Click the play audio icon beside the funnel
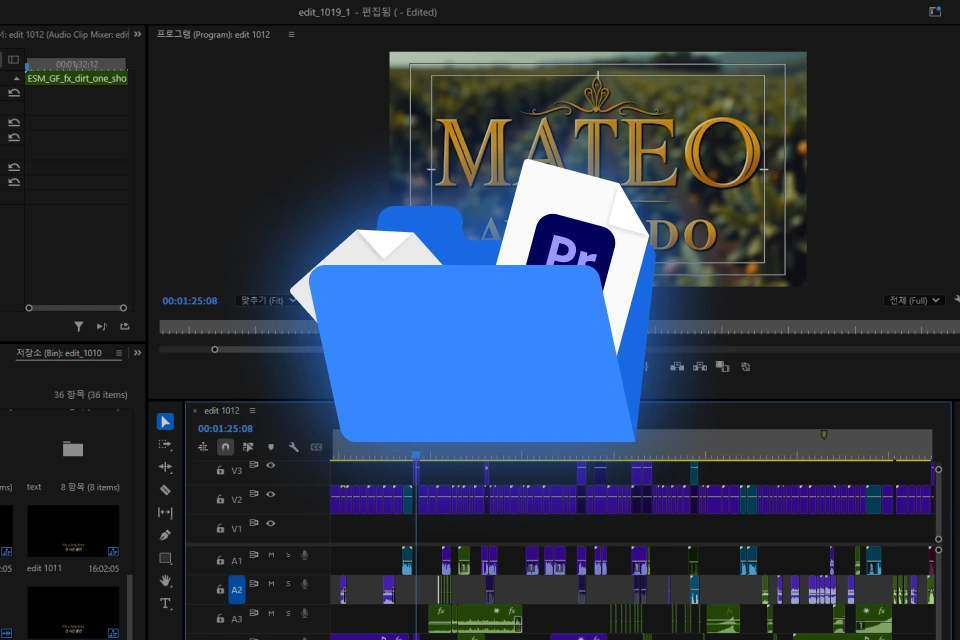 pyautogui.click(x=102, y=326)
